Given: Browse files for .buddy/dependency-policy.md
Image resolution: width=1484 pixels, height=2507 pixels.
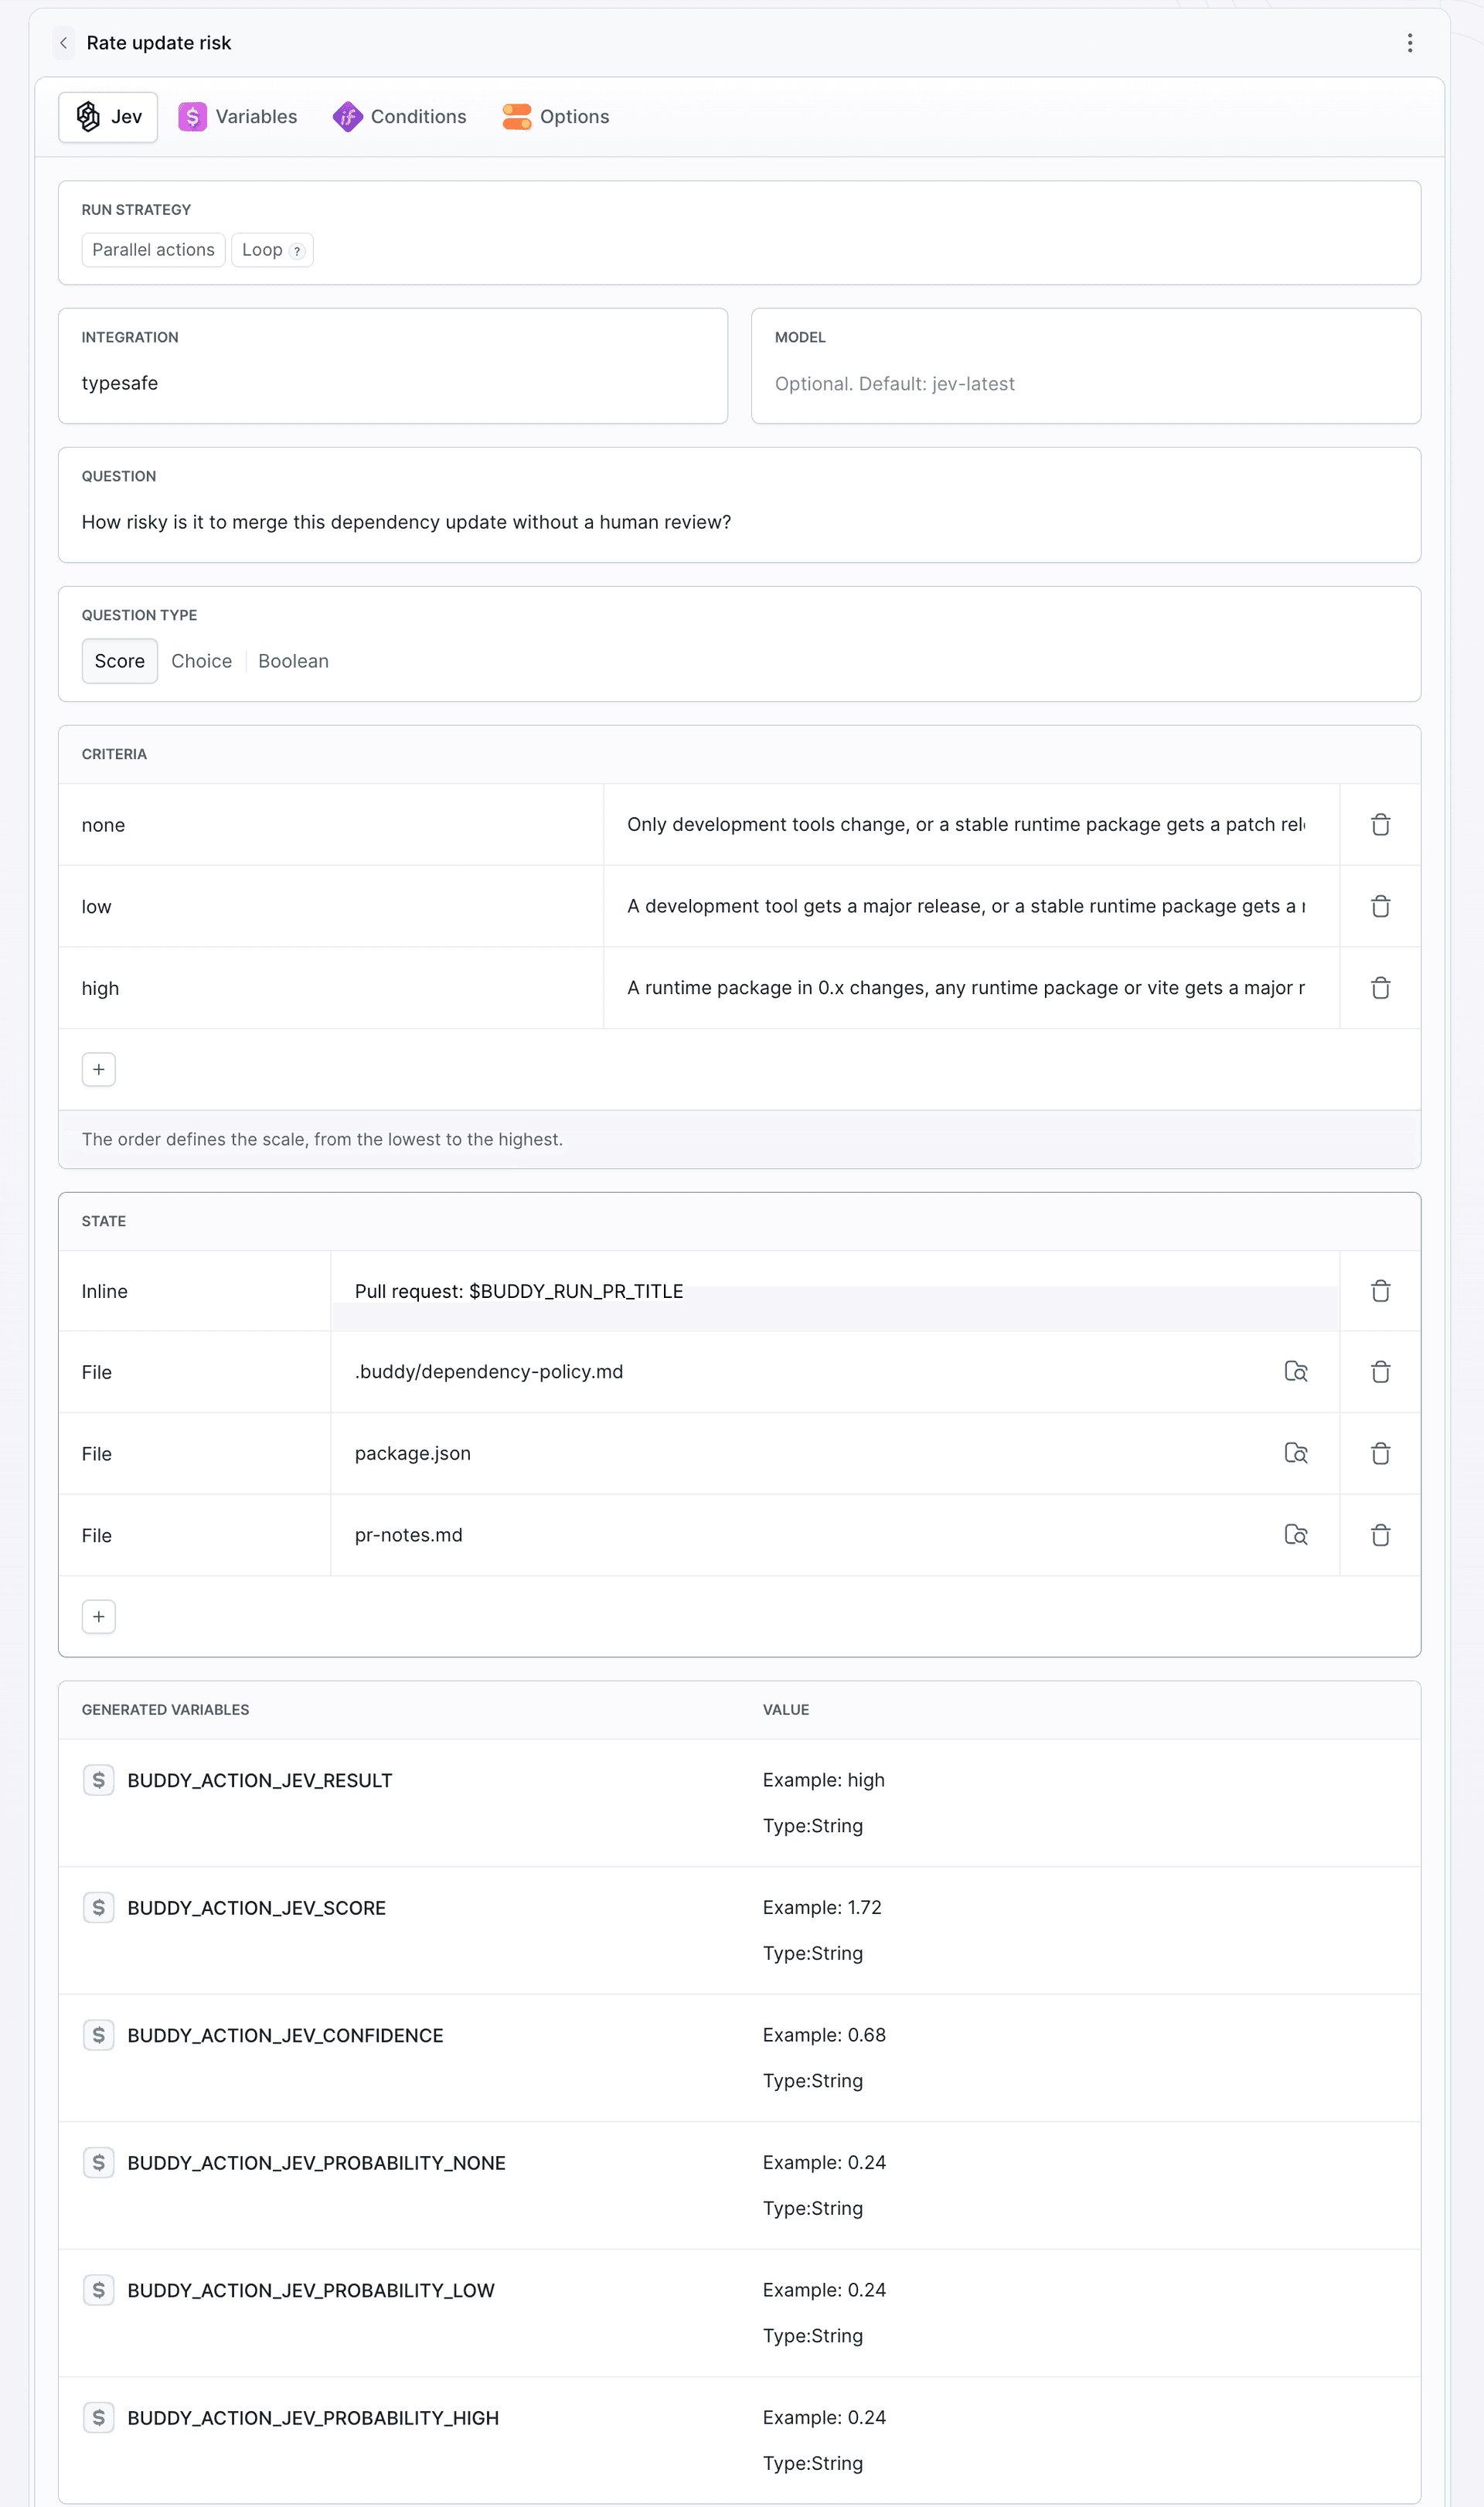Looking at the screenshot, I should click(1296, 1372).
